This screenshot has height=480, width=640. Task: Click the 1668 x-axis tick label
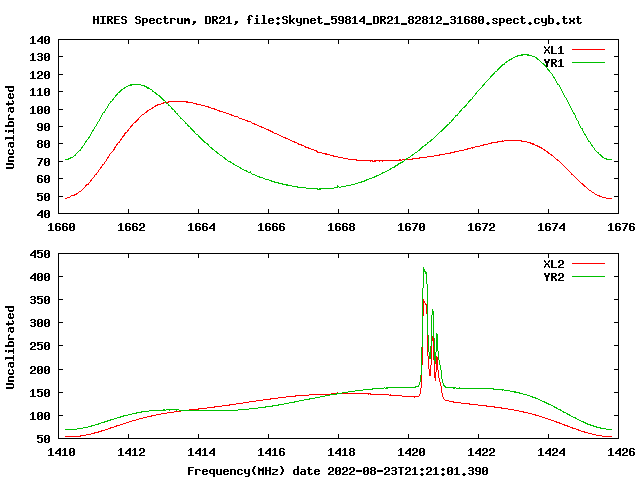point(341,227)
